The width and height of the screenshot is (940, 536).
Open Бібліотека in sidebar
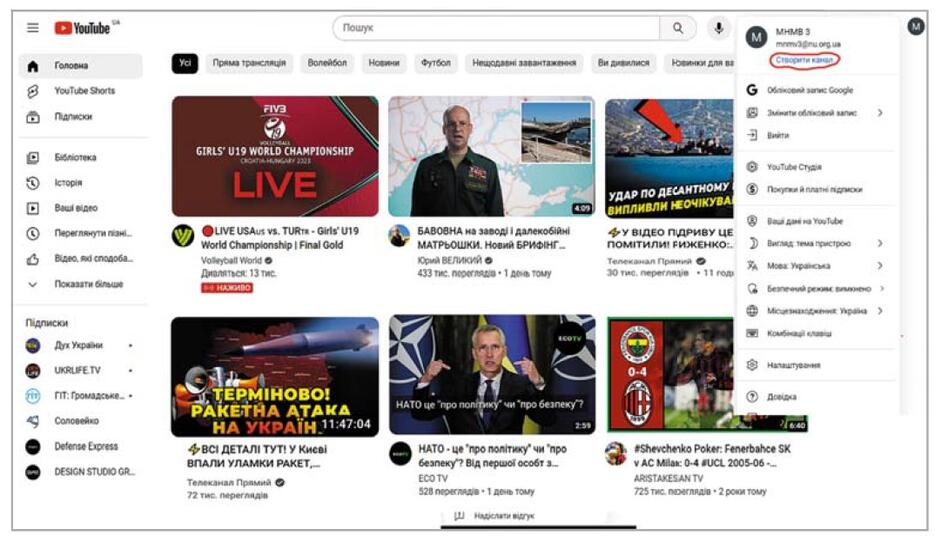click(81, 157)
